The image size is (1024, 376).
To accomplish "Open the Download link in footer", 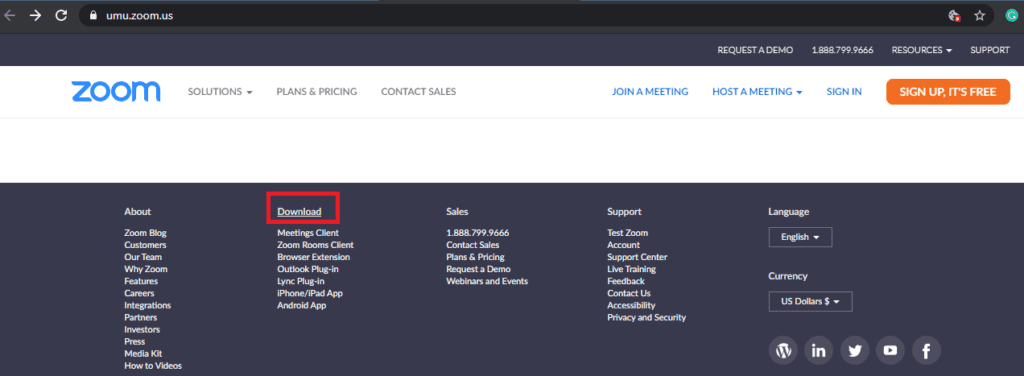I will [299, 212].
